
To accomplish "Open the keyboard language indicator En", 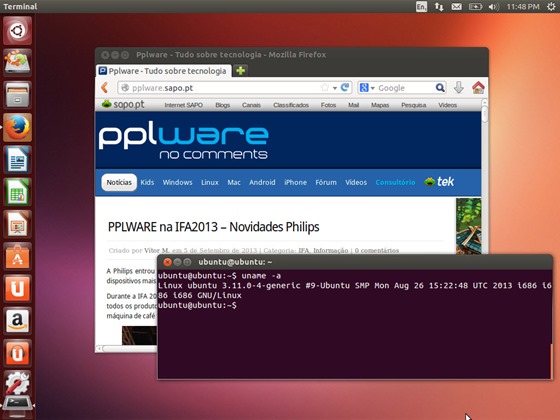I will click(421, 6).
